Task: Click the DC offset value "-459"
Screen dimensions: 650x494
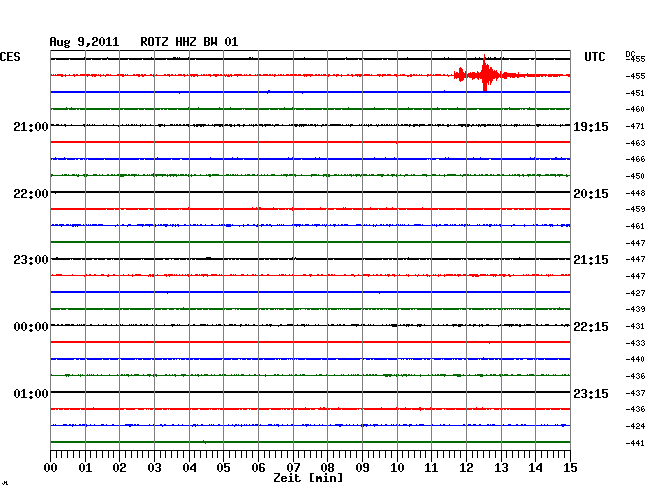Action: pyautogui.click(x=635, y=209)
